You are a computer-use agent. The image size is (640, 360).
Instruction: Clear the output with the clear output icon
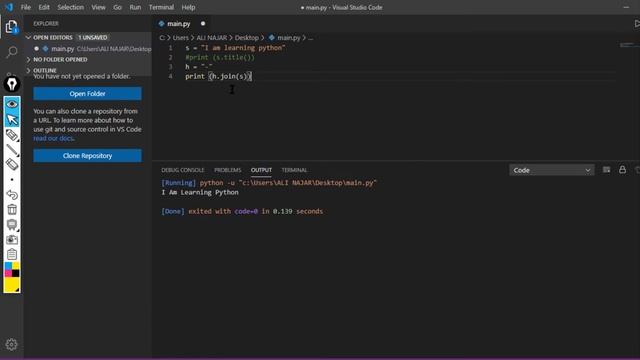607,170
